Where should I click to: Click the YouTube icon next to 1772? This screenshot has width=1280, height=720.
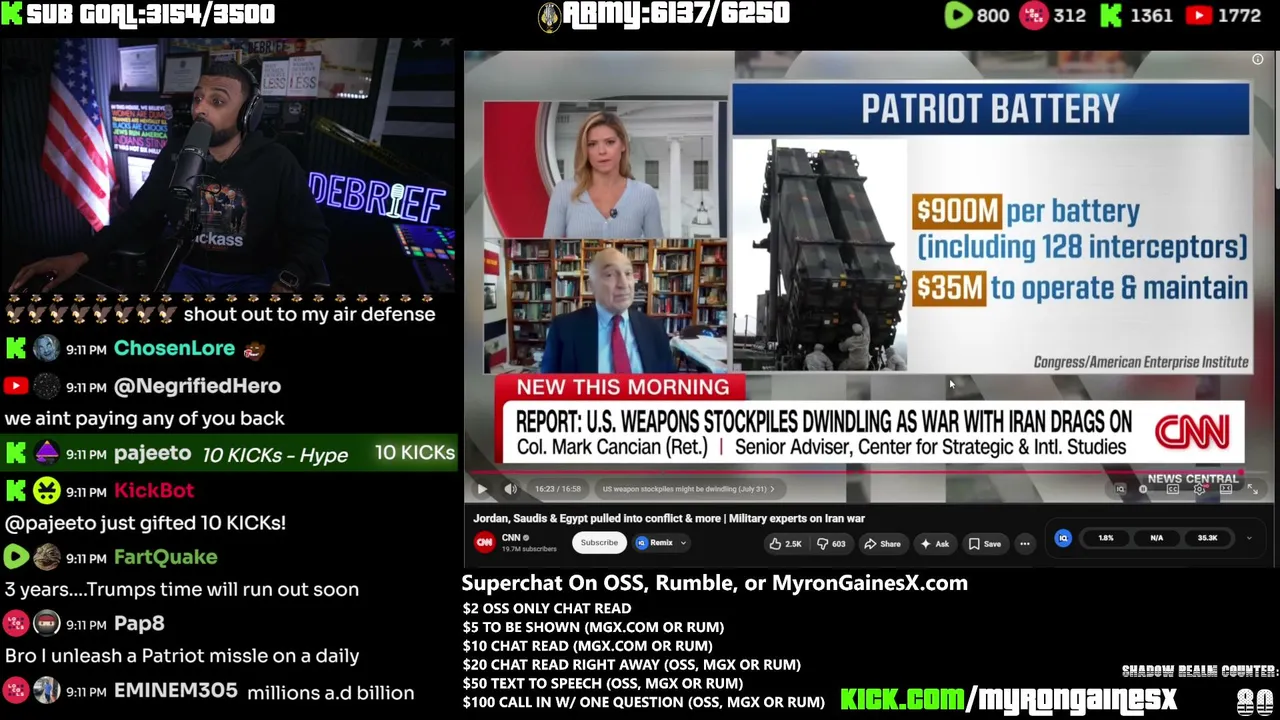pos(1199,15)
